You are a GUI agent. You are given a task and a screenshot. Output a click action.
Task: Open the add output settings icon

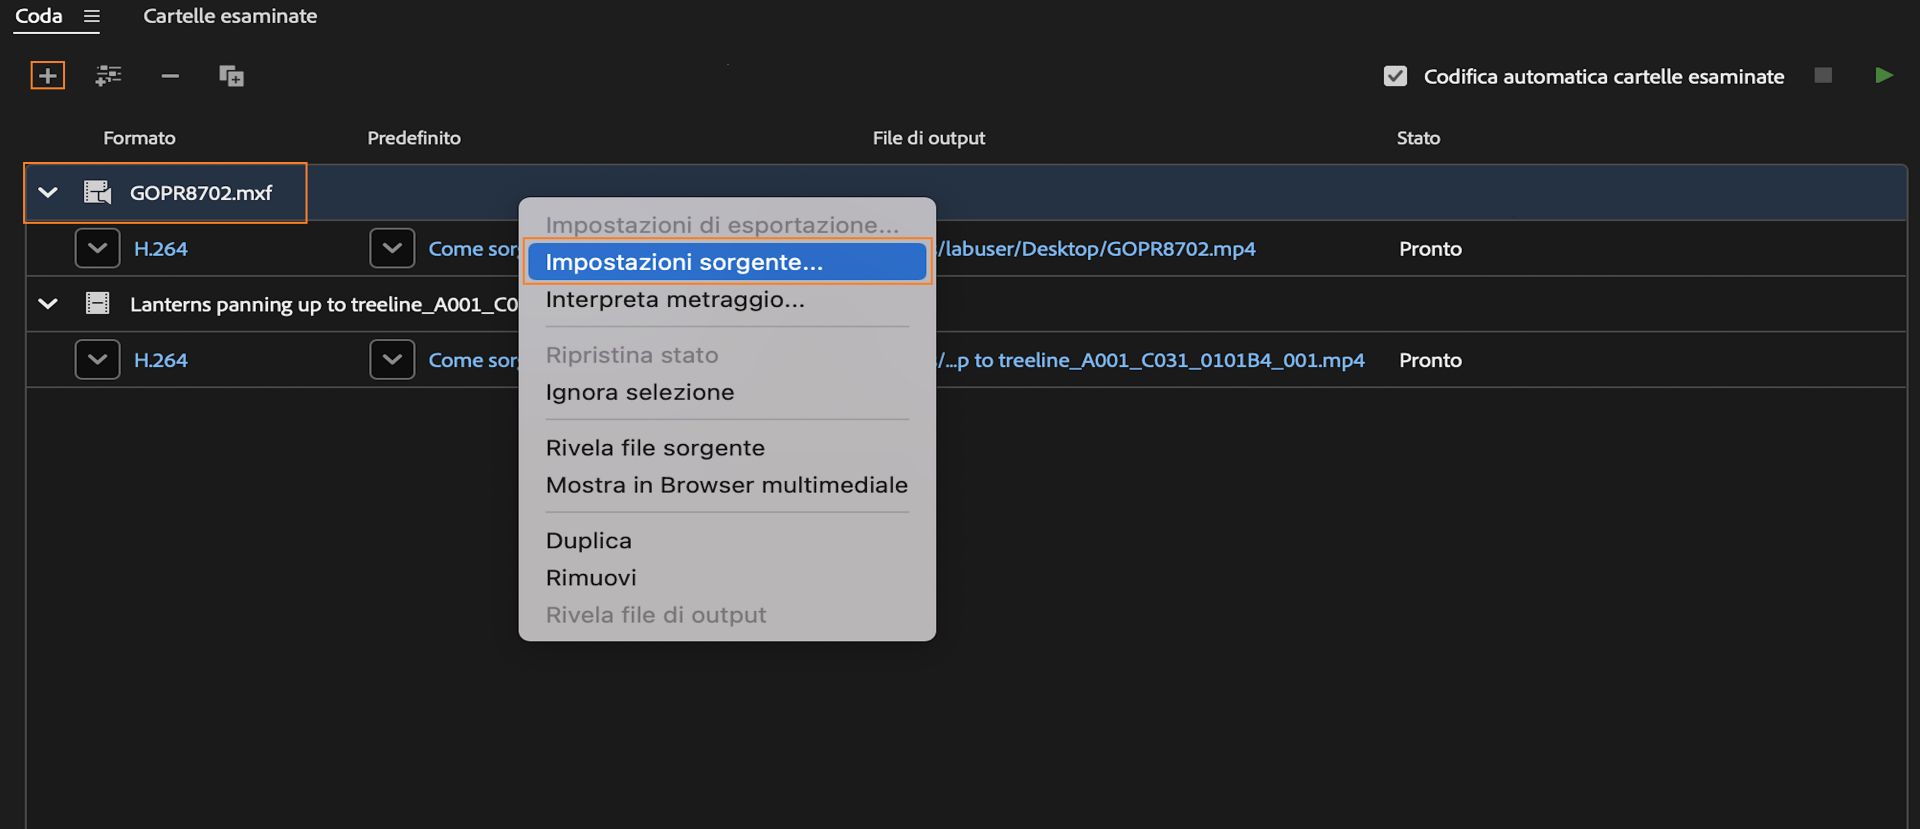108,76
